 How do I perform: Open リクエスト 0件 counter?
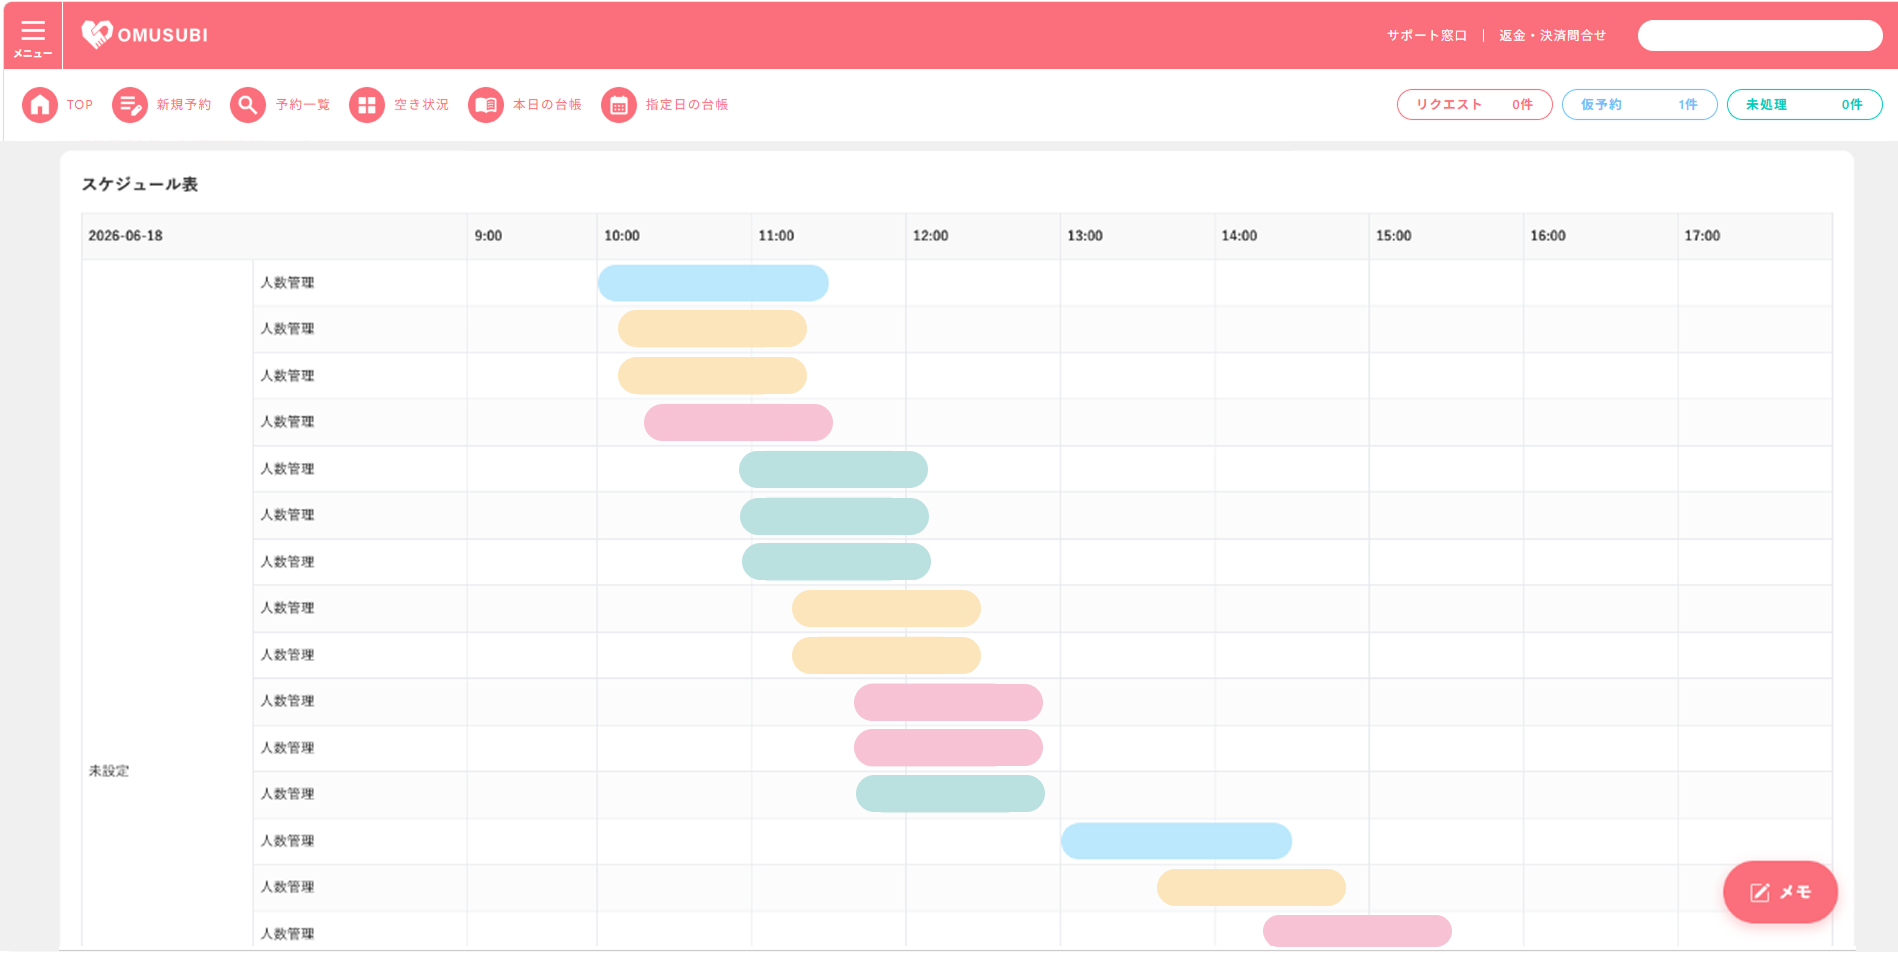[x=1474, y=104]
